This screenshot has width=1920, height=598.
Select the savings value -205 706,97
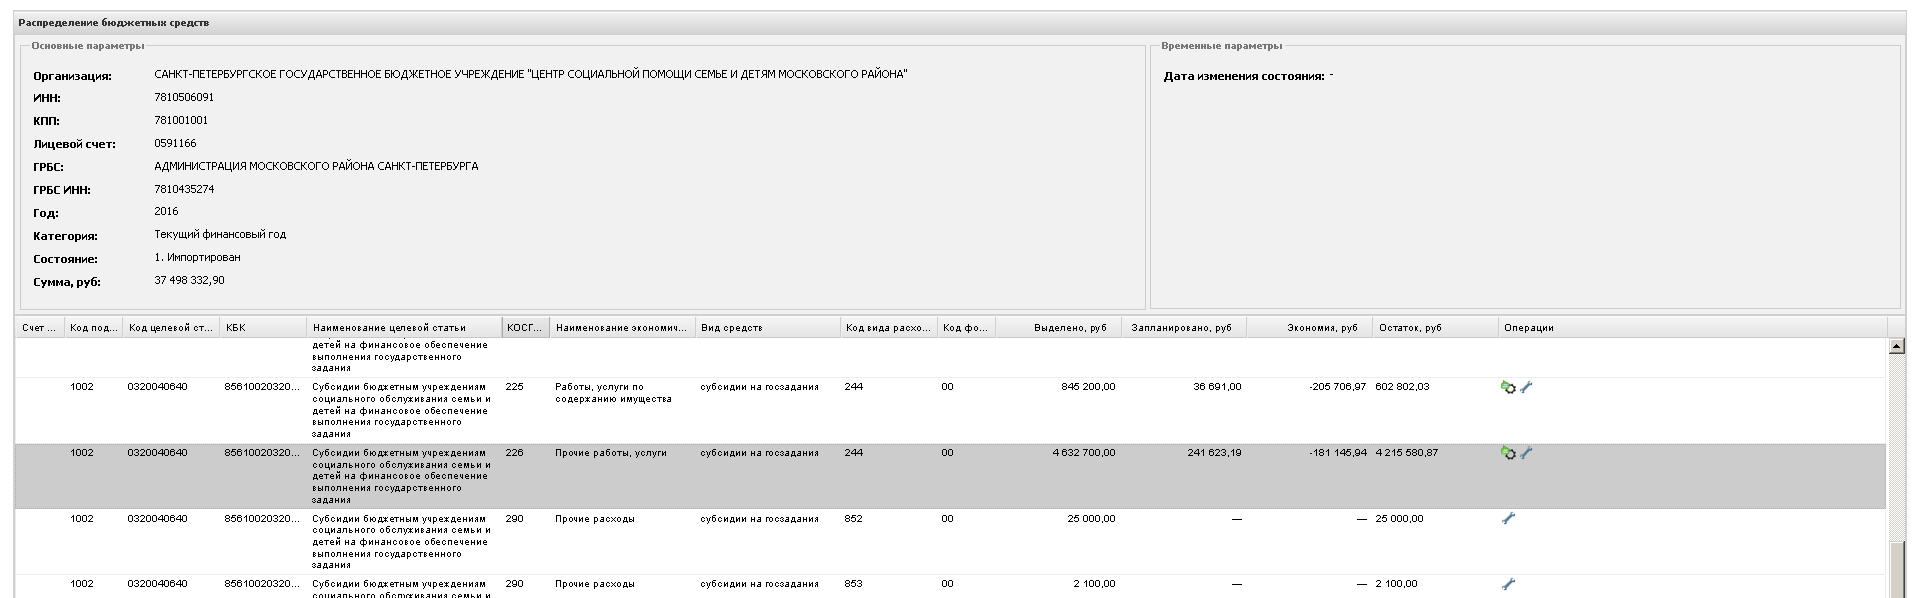point(1337,387)
